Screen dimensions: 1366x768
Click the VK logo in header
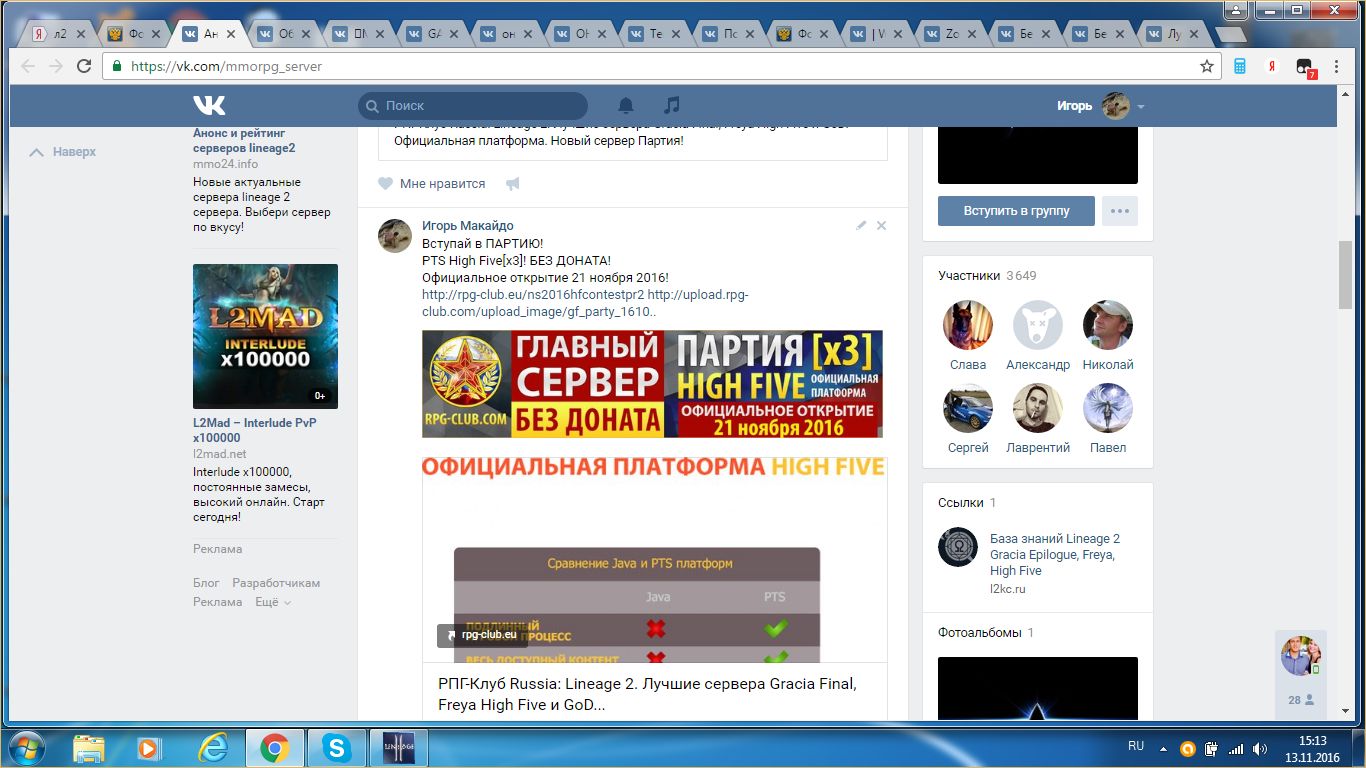point(209,105)
